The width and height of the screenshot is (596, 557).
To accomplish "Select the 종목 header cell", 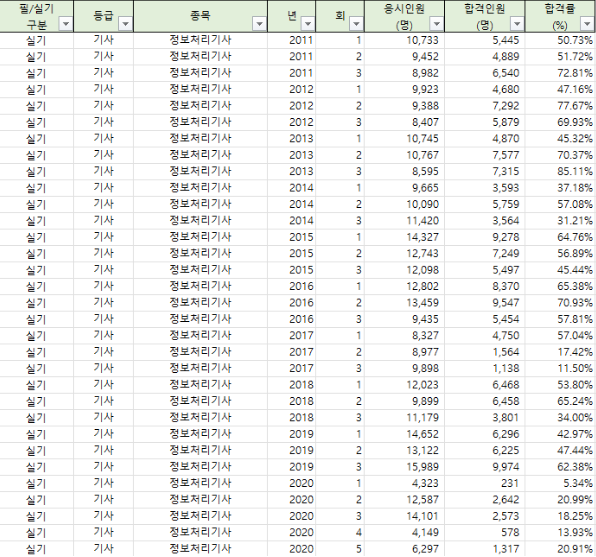I will (x=201, y=16).
